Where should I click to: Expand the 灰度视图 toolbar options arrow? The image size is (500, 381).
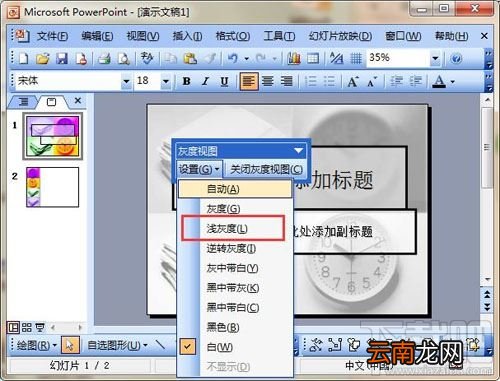[298, 151]
